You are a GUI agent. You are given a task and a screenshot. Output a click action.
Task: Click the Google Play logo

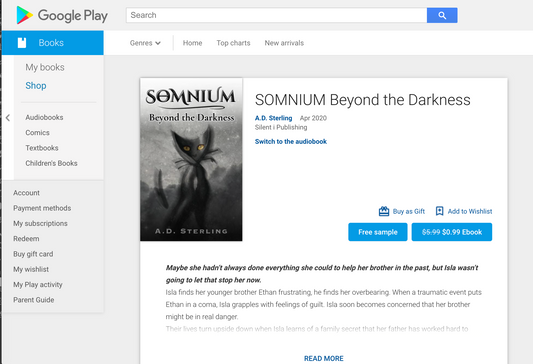point(62,15)
